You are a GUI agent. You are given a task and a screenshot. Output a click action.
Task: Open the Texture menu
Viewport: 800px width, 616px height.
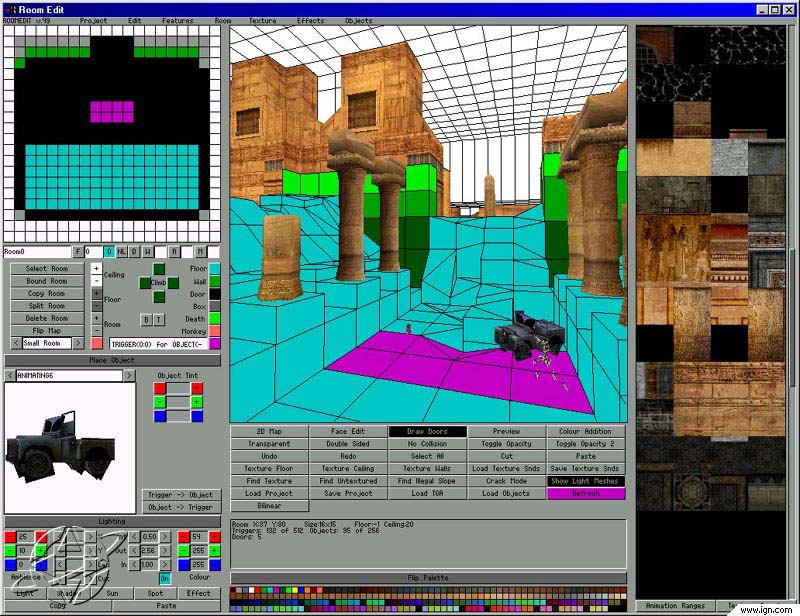[x=262, y=20]
